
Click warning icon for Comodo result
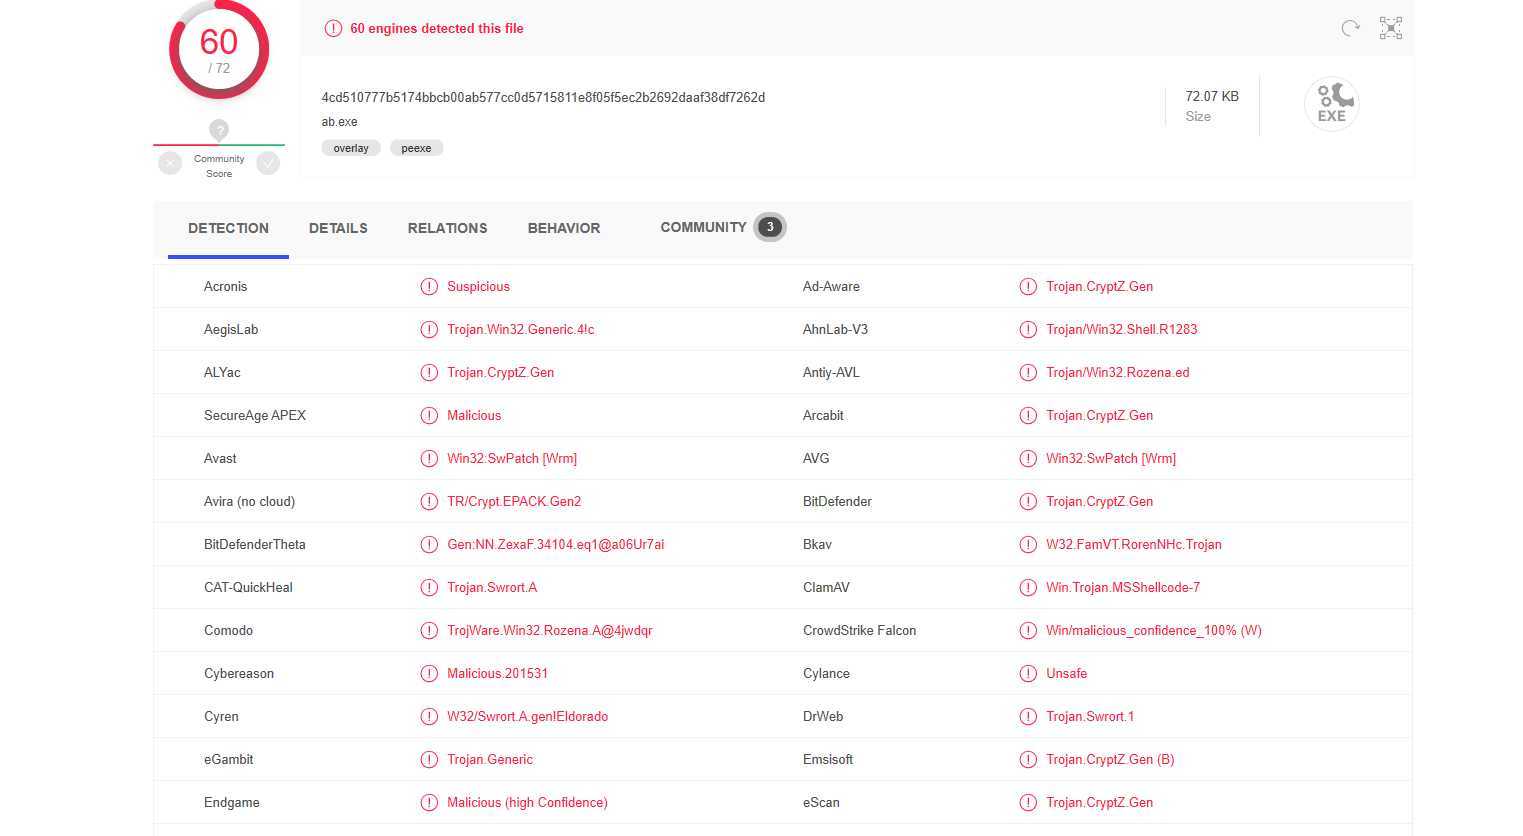point(429,630)
